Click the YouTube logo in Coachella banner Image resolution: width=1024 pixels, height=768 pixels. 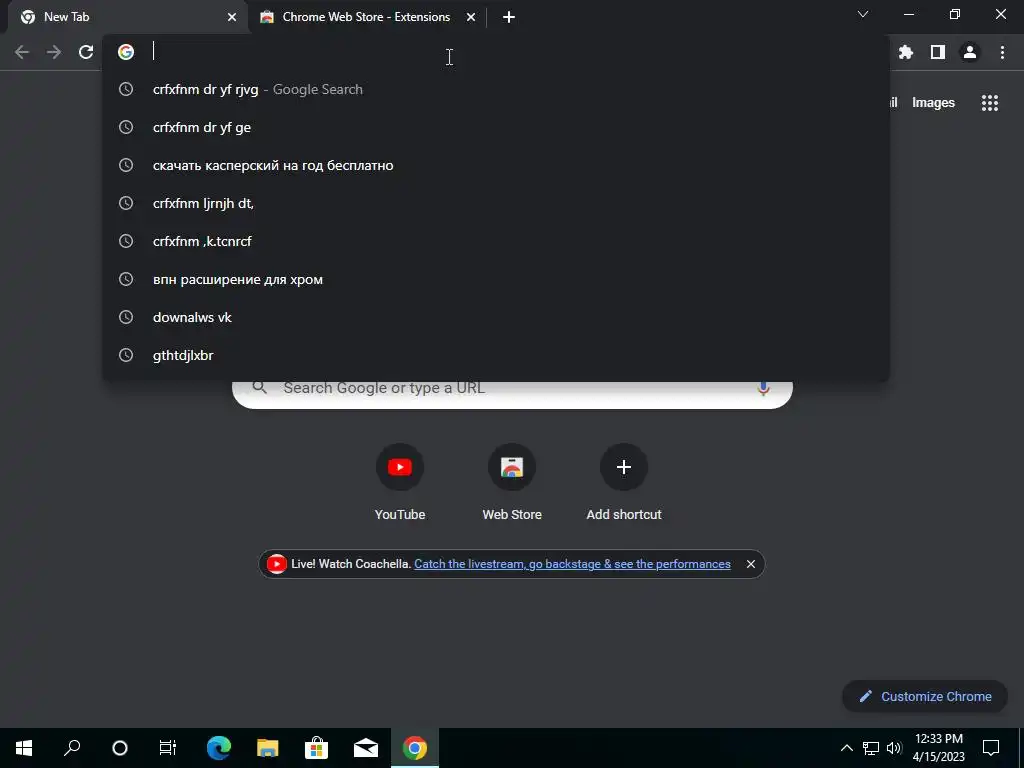coord(276,564)
